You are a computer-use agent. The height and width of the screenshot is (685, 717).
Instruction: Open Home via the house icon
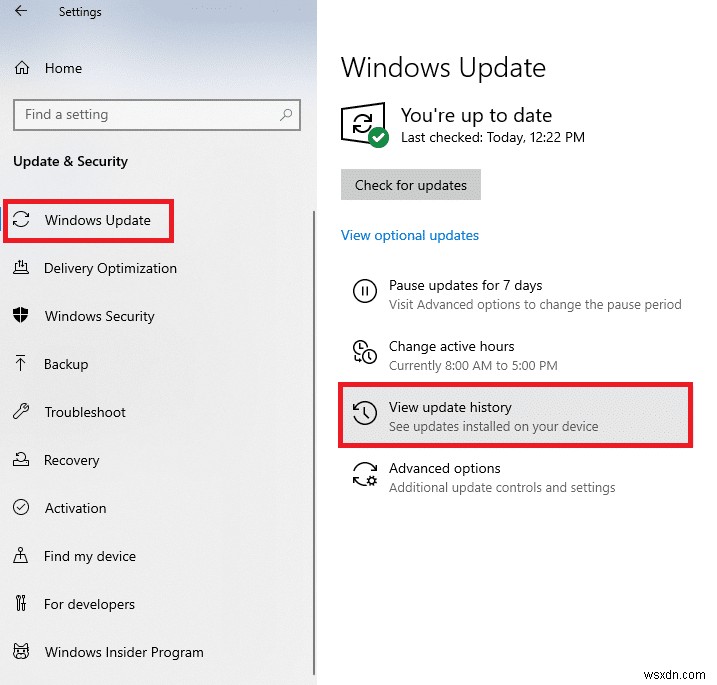21,68
